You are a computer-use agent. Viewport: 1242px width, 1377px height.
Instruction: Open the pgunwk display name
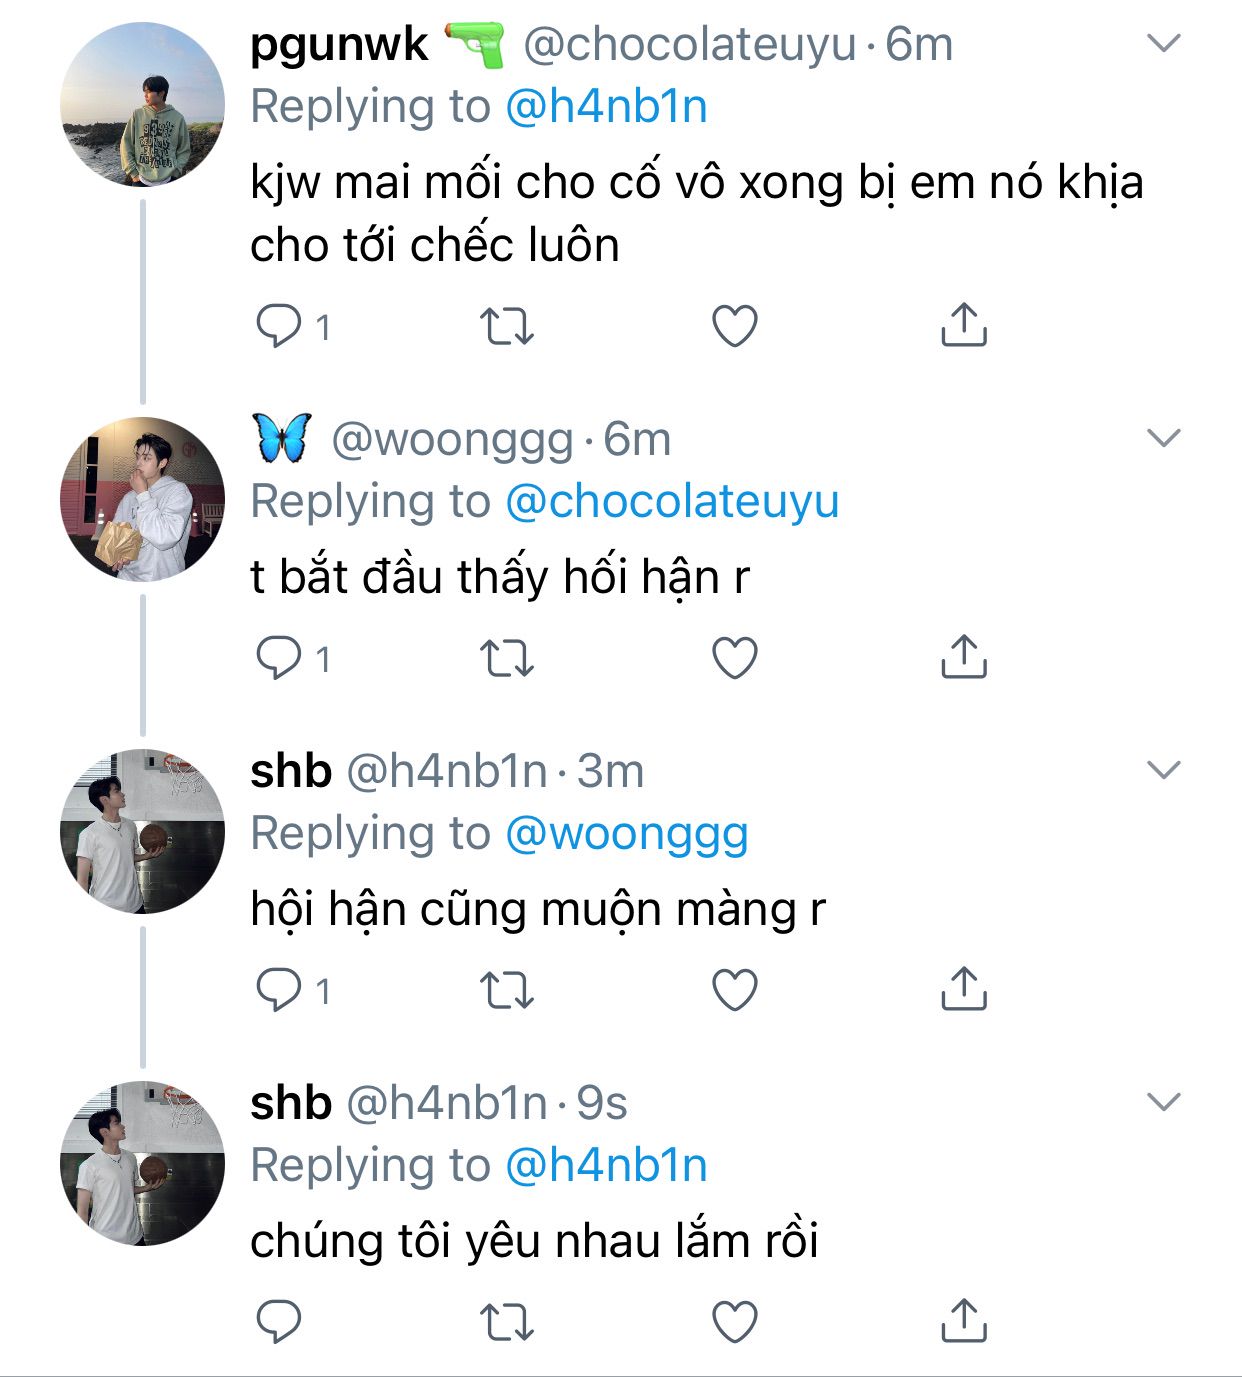pos(339,45)
